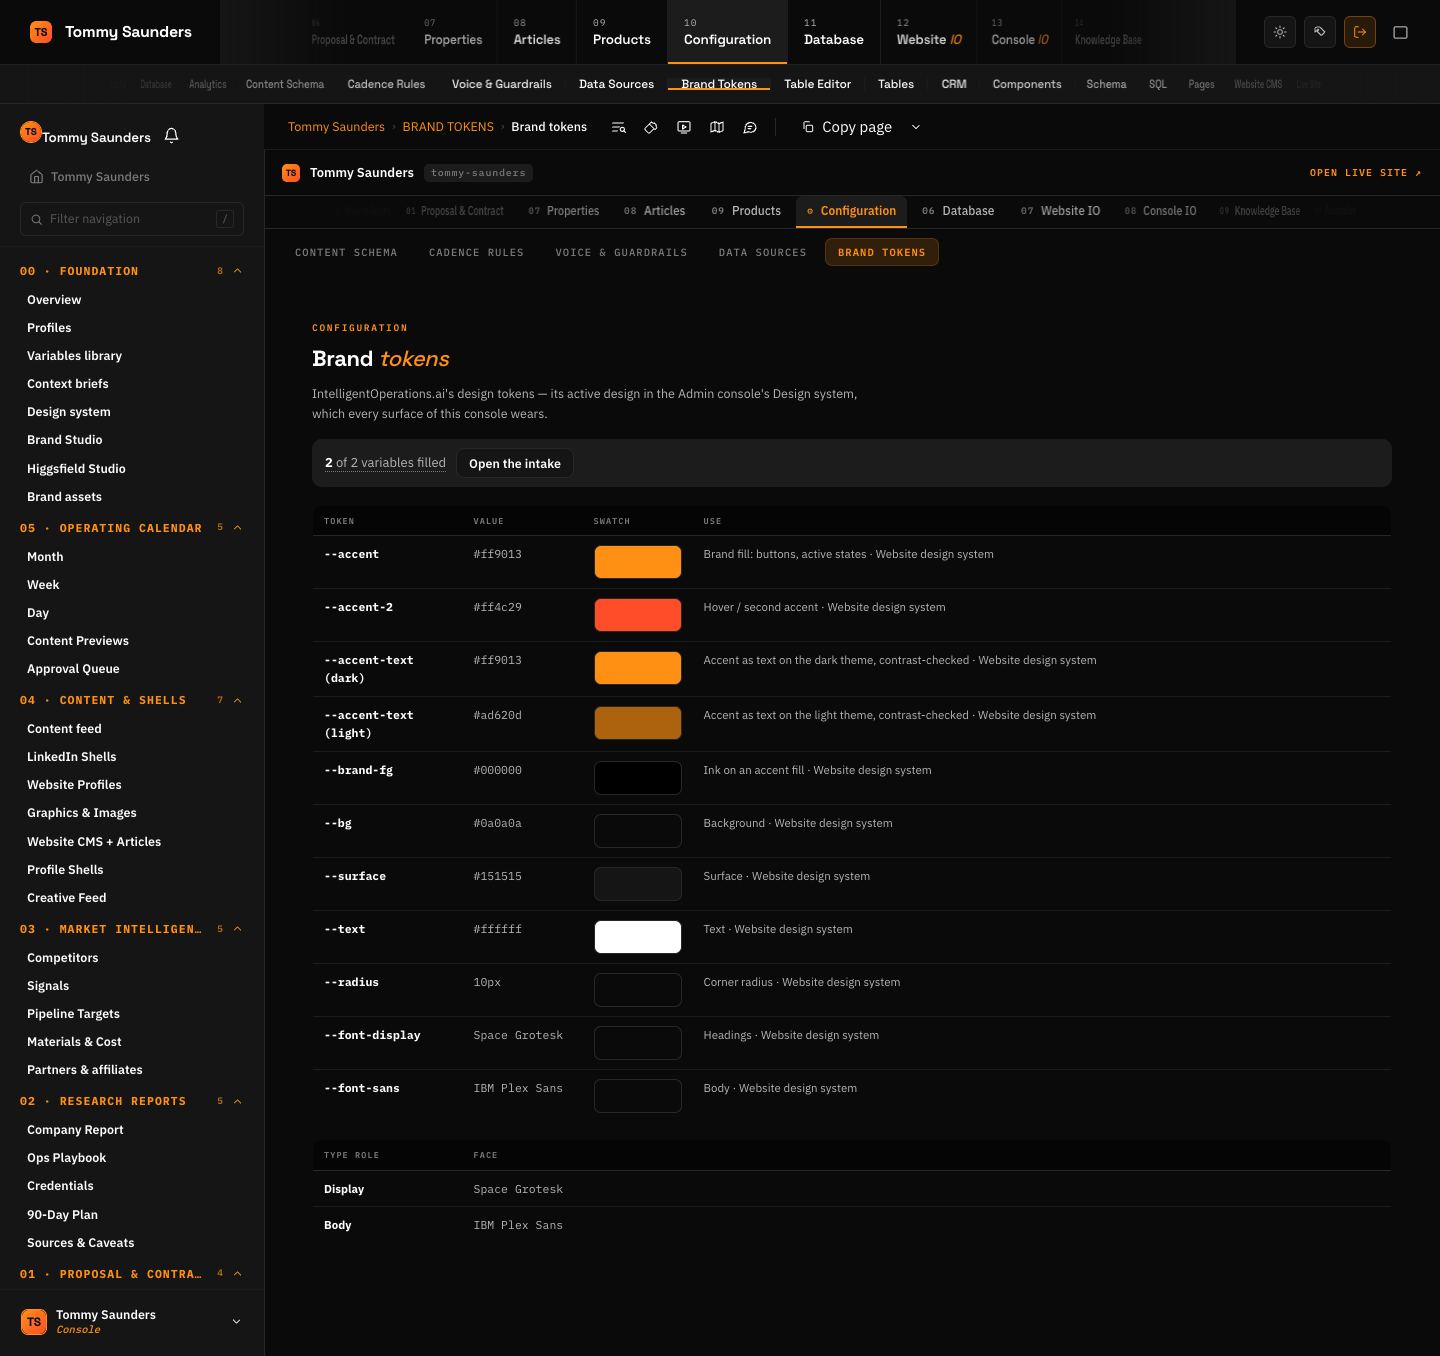Open the 07 Website IO inner tab

coord(1060,211)
